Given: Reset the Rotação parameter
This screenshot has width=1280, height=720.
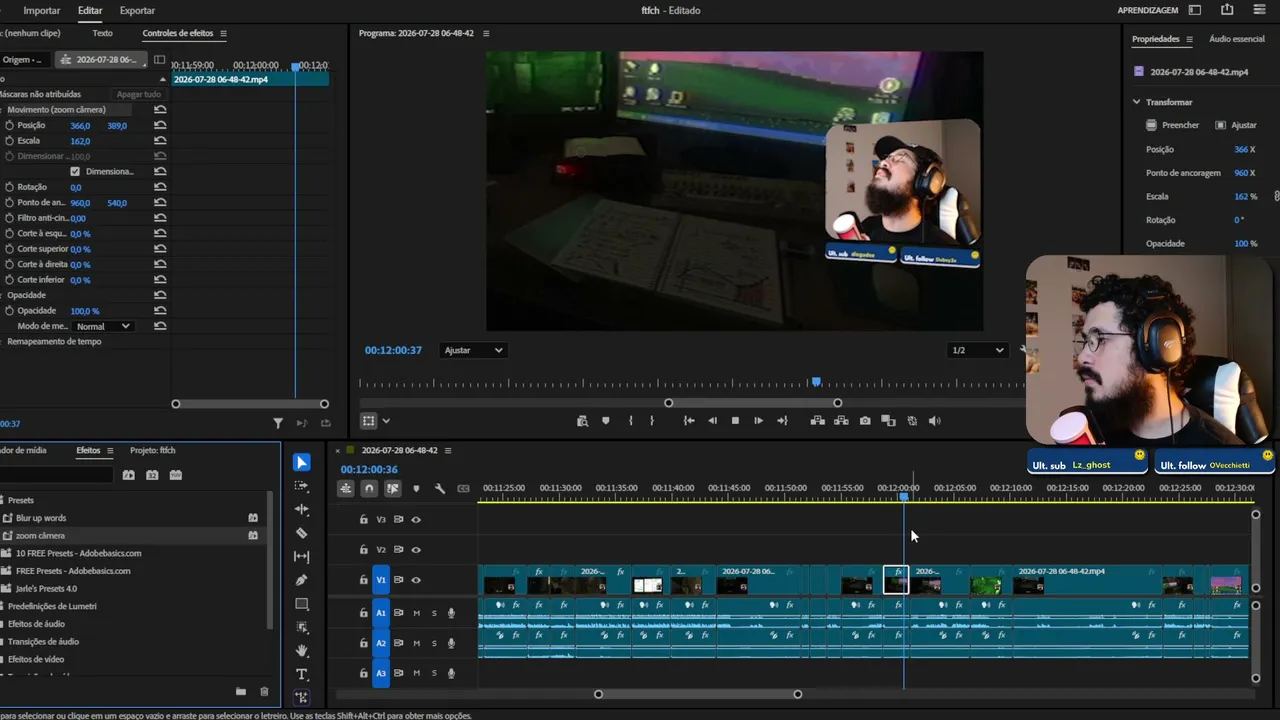Looking at the screenshot, I should tap(160, 187).
